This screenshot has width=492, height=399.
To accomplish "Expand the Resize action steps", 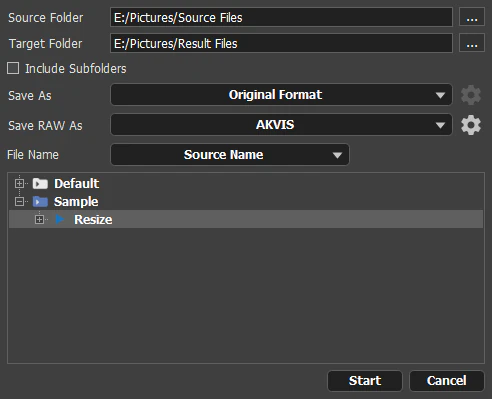I will [x=39, y=219].
